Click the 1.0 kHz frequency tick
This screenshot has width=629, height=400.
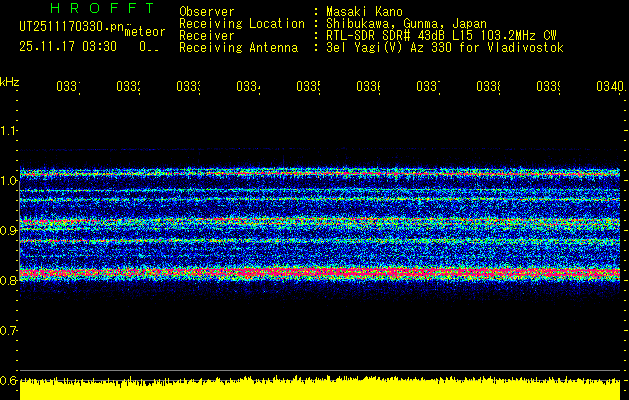point(9,181)
